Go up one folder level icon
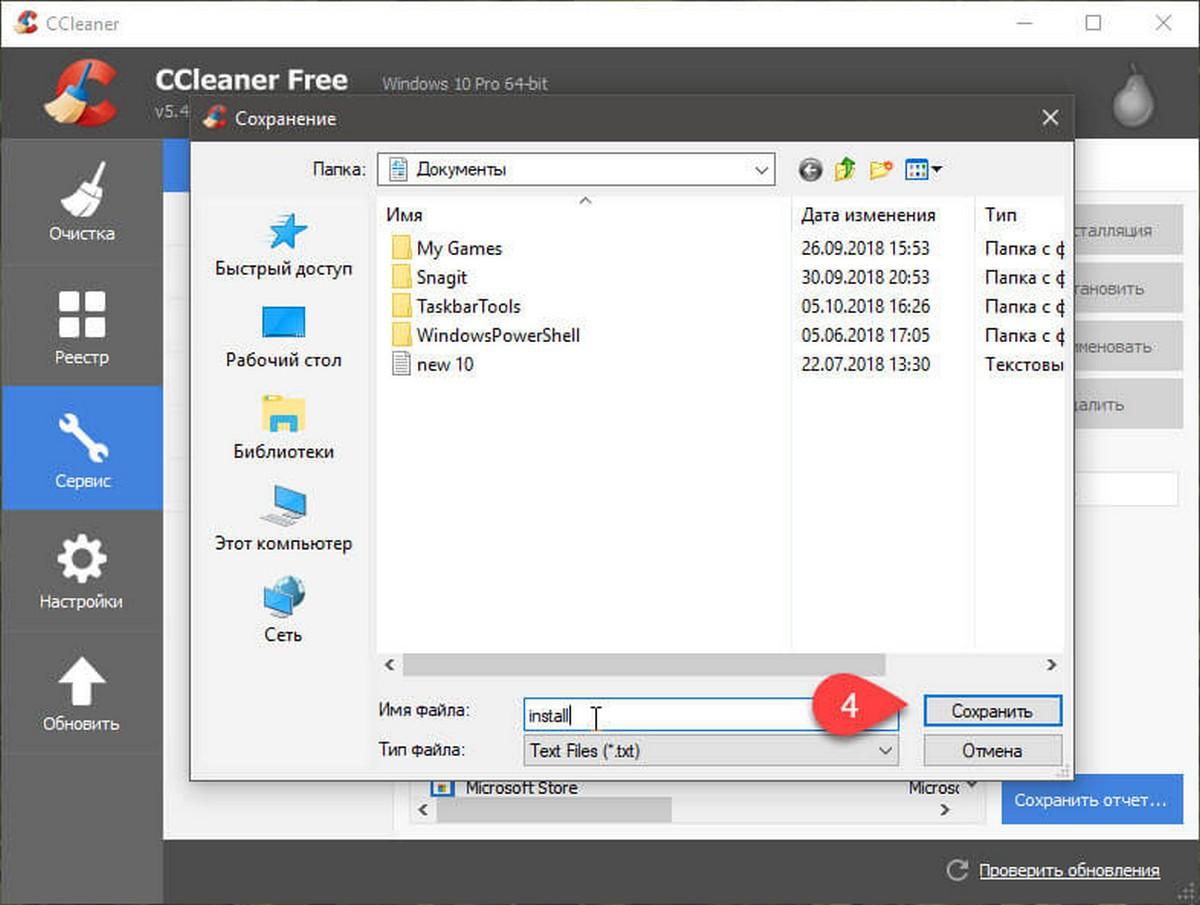 (845, 170)
